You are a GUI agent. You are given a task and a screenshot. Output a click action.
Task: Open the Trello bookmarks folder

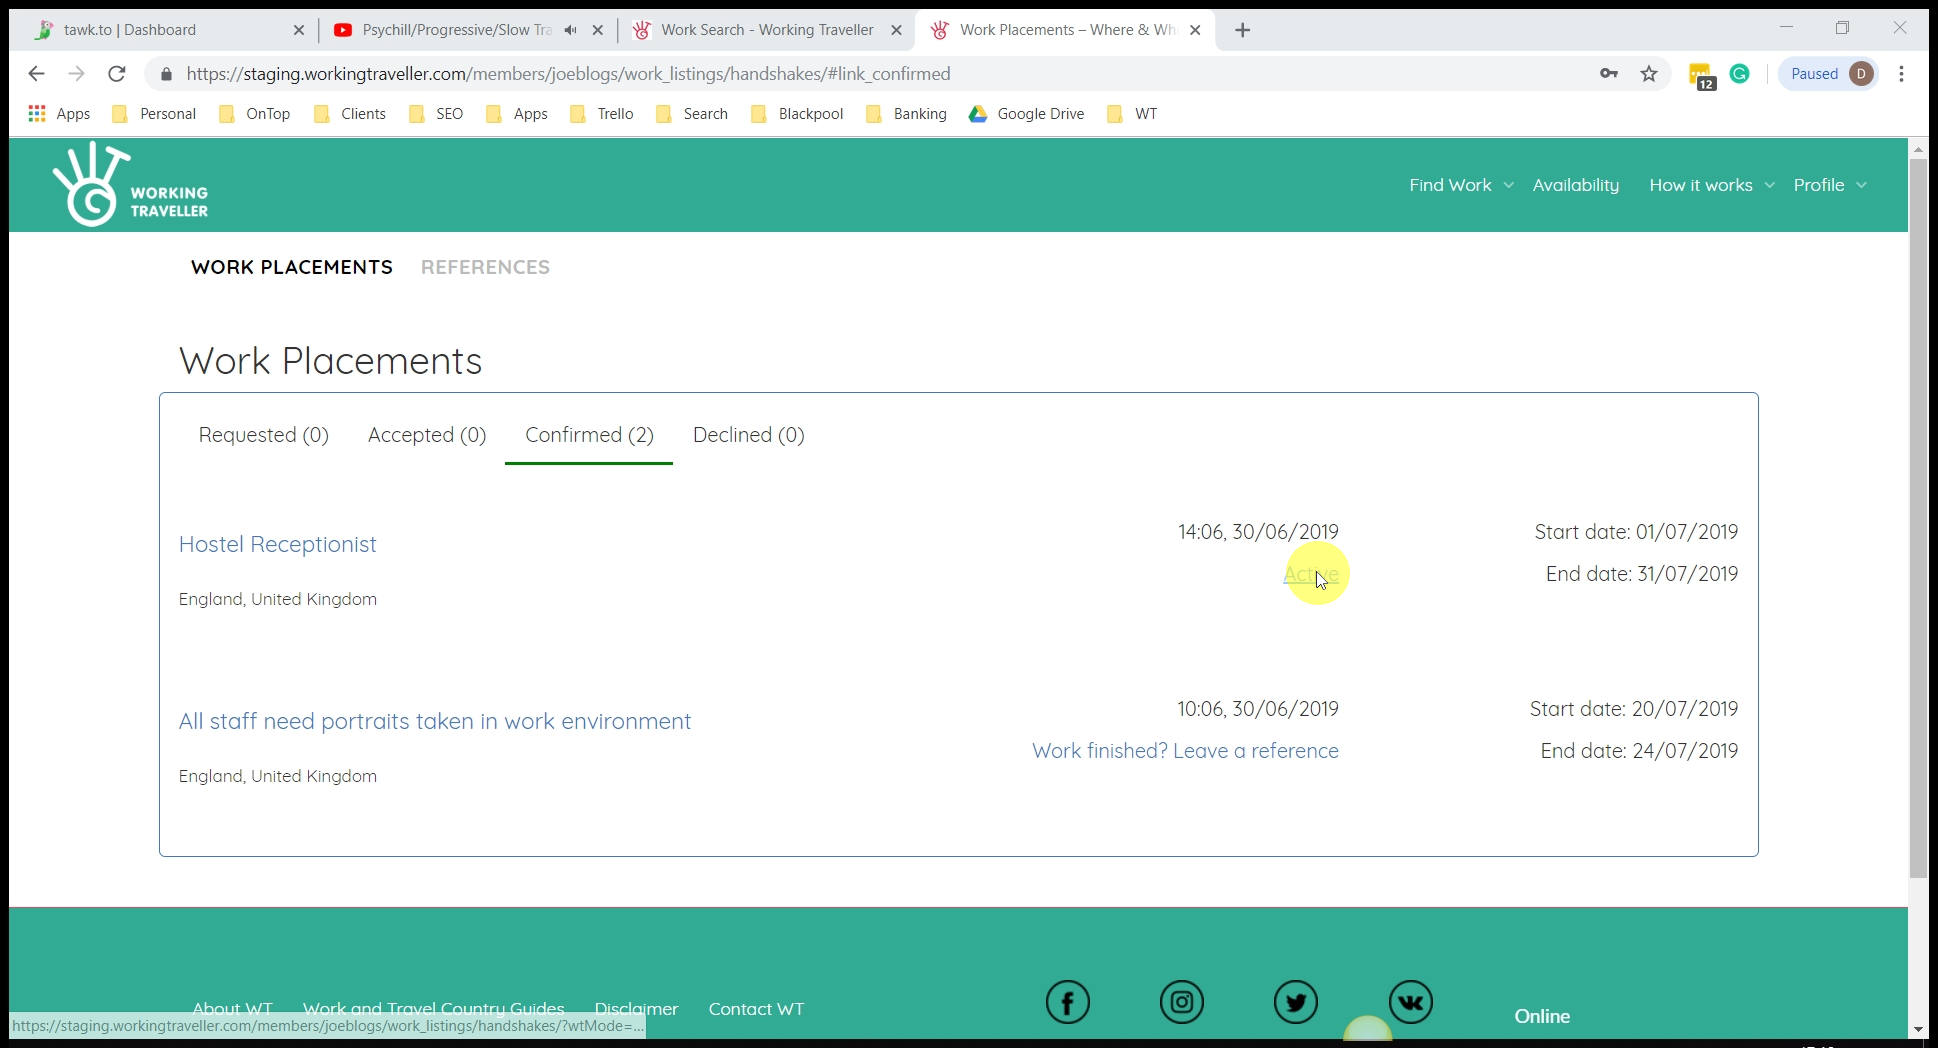603,114
